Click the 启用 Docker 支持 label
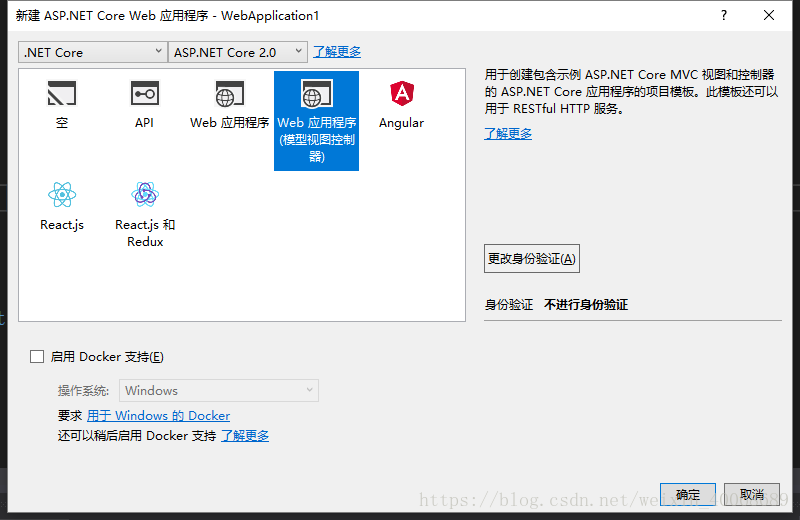The width and height of the screenshot is (800, 520). click(107, 357)
